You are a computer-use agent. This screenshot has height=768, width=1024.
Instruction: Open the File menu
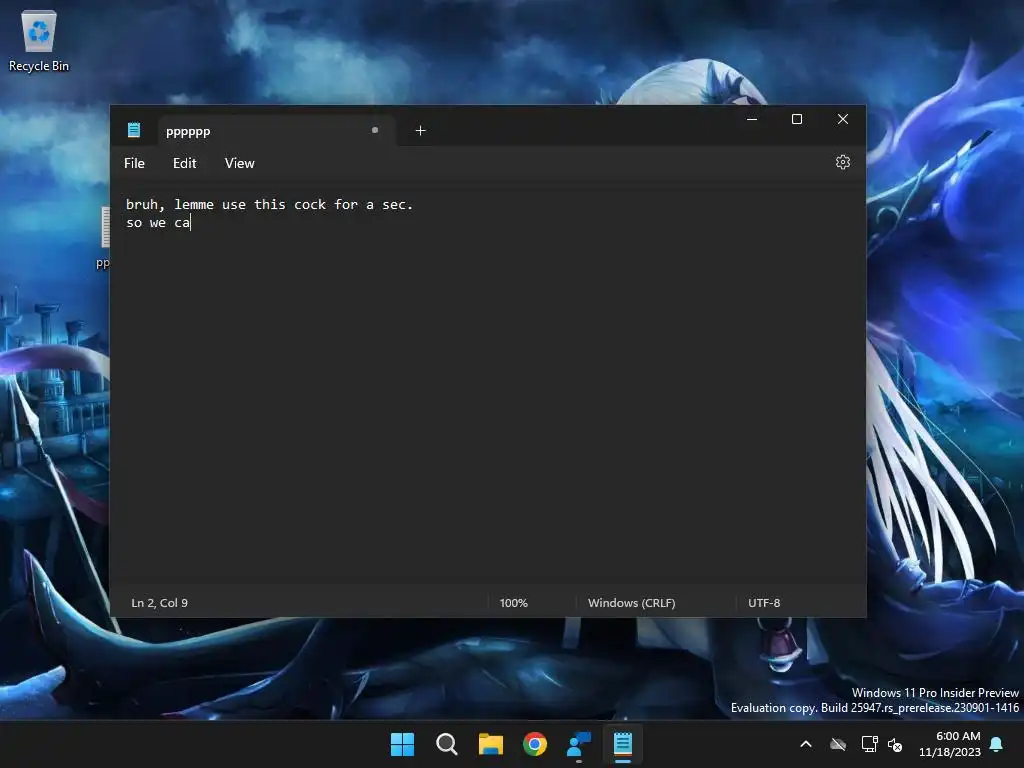coord(135,163)
